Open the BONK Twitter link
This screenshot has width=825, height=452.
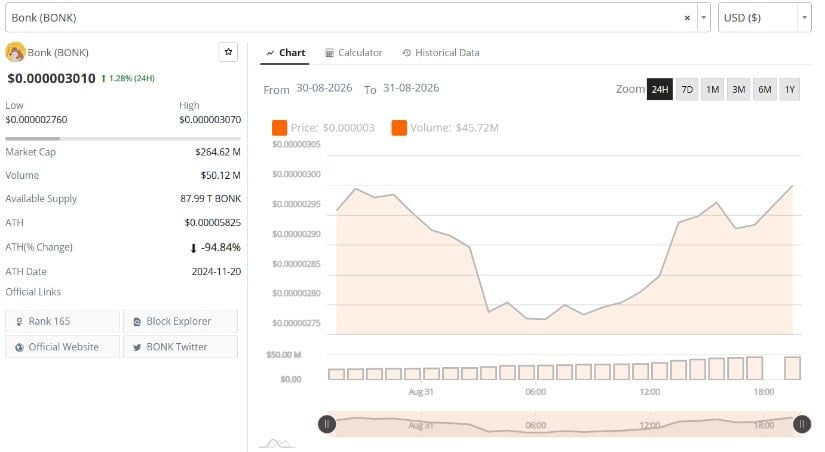(x=180, y=347)
